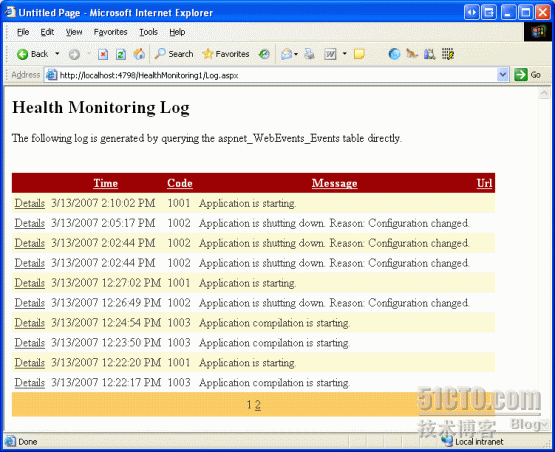Sort the log by Url column

tap(484, 183)
